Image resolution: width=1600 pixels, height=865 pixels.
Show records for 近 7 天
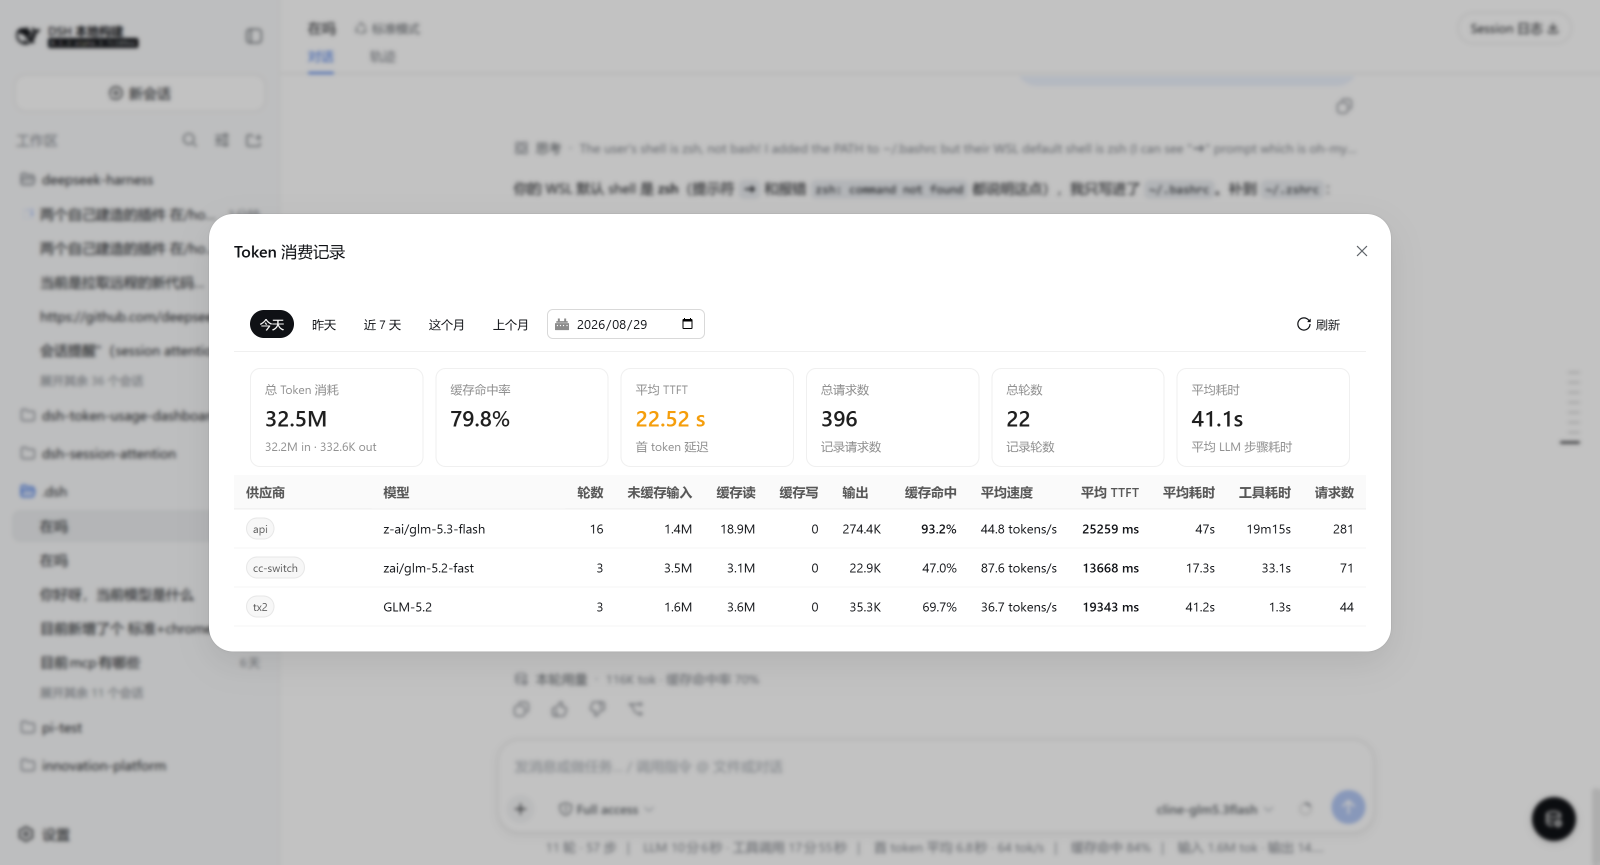[382, 324]
